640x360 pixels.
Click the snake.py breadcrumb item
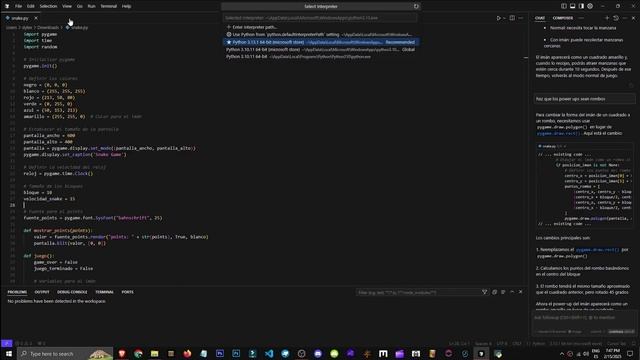point(77,27)
